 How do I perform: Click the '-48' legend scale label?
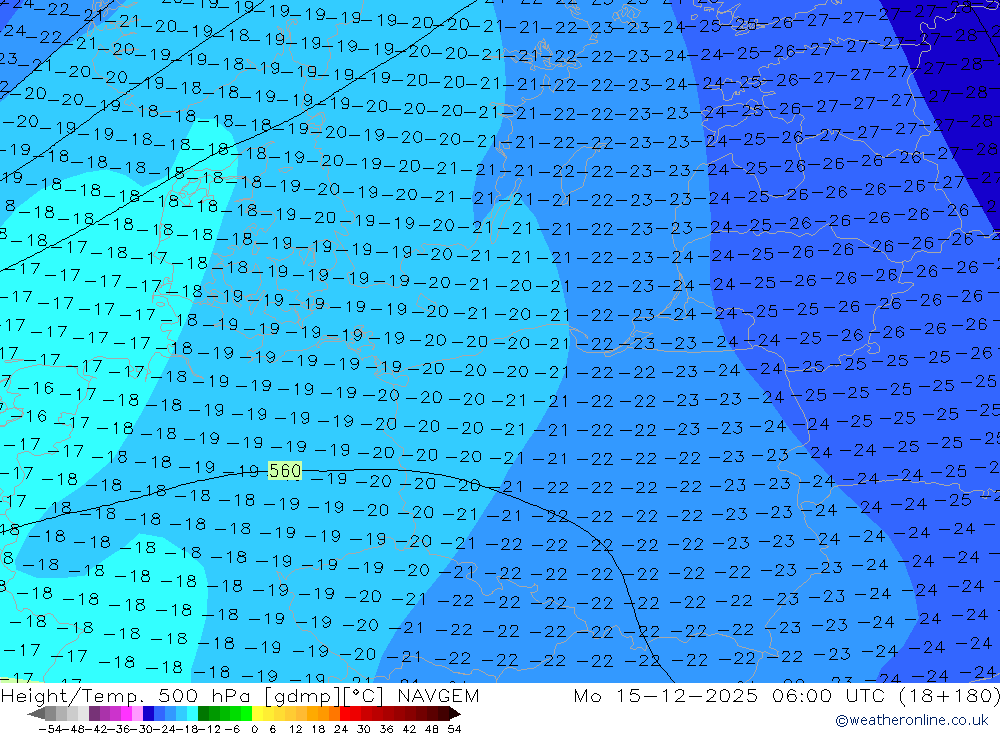[x=74, y=729]
